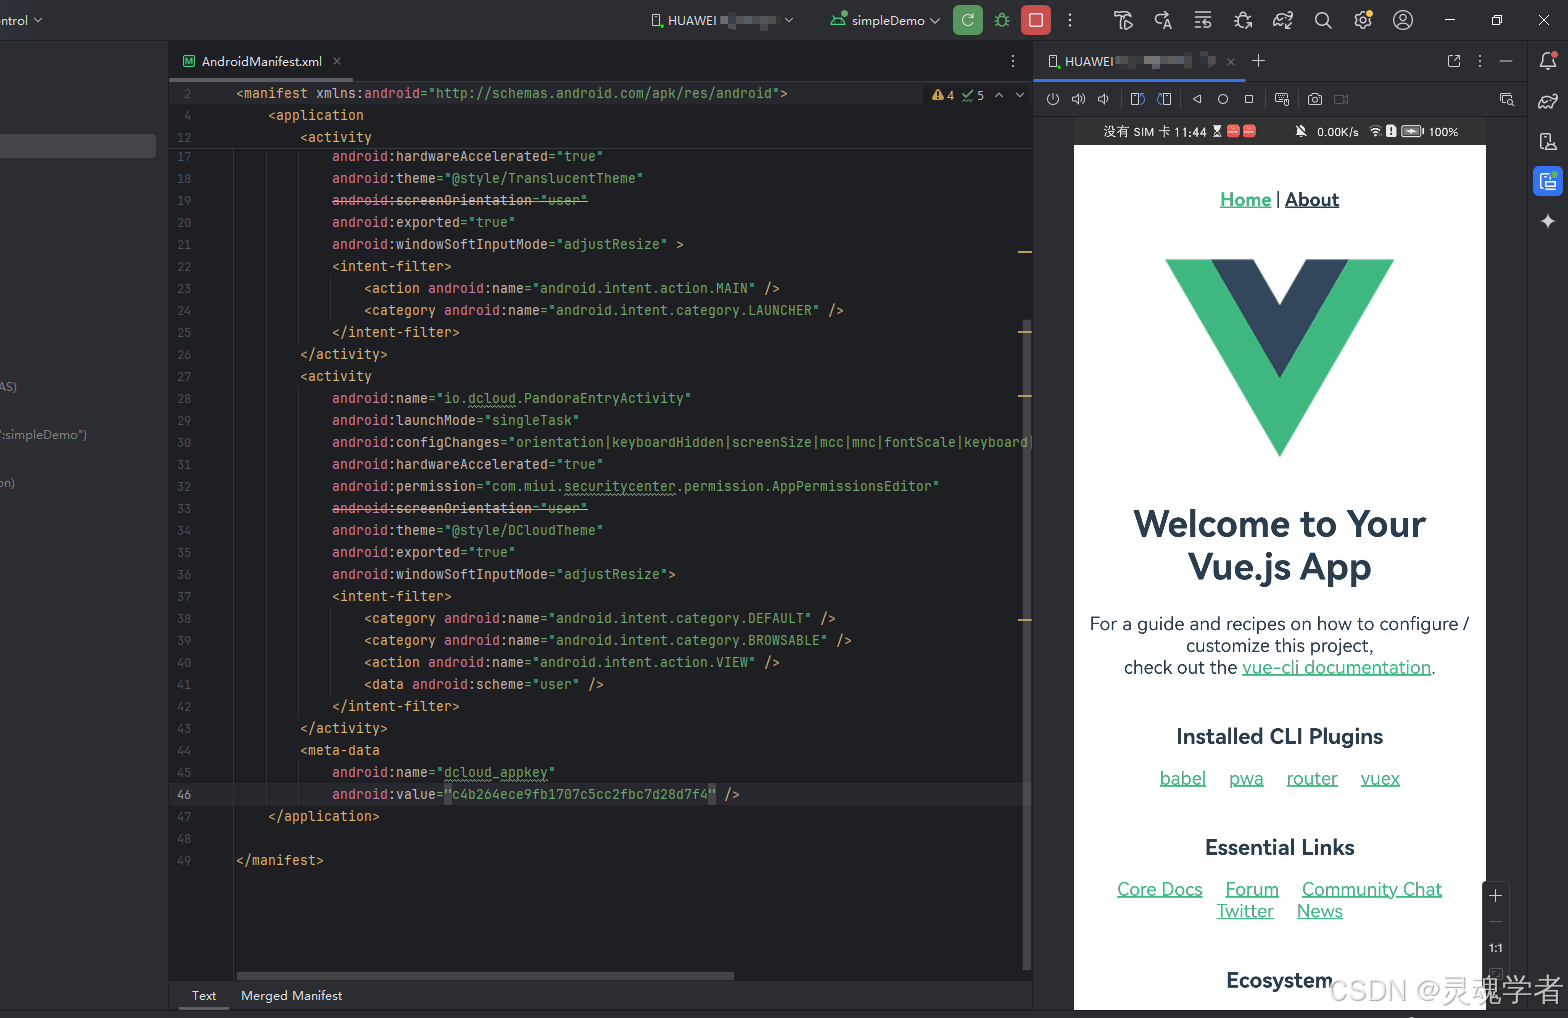This screenshot has width=1568, height=1018.
Task: Open the vue-cli documentation link
Action: (1336, 667)
